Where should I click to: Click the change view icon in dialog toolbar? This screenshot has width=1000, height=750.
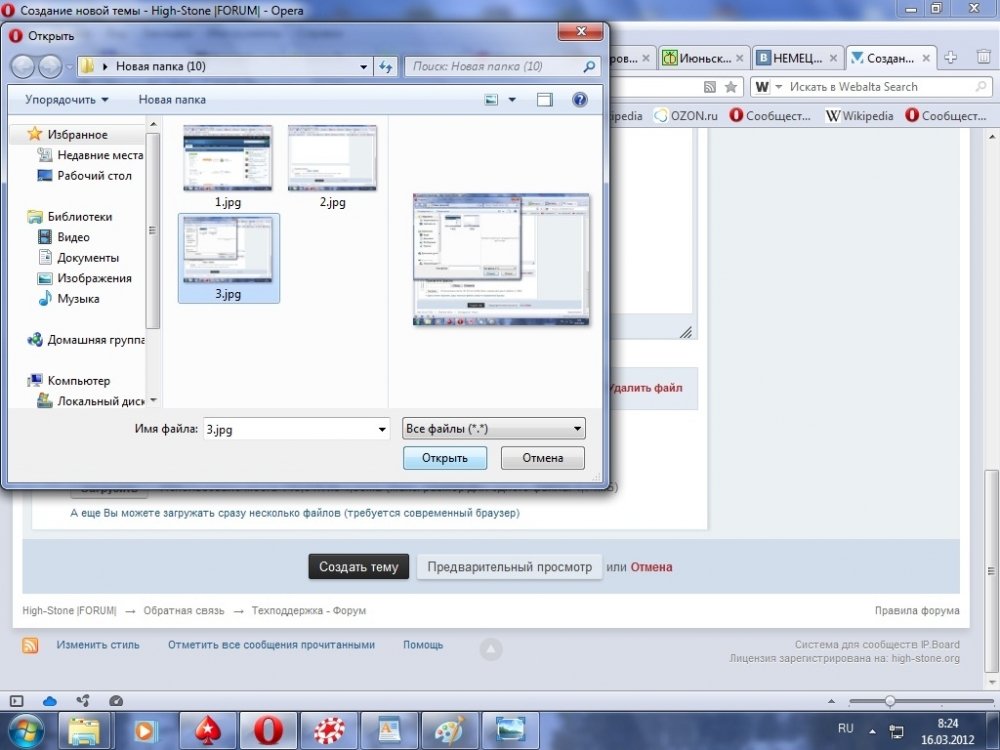point(491,99)
